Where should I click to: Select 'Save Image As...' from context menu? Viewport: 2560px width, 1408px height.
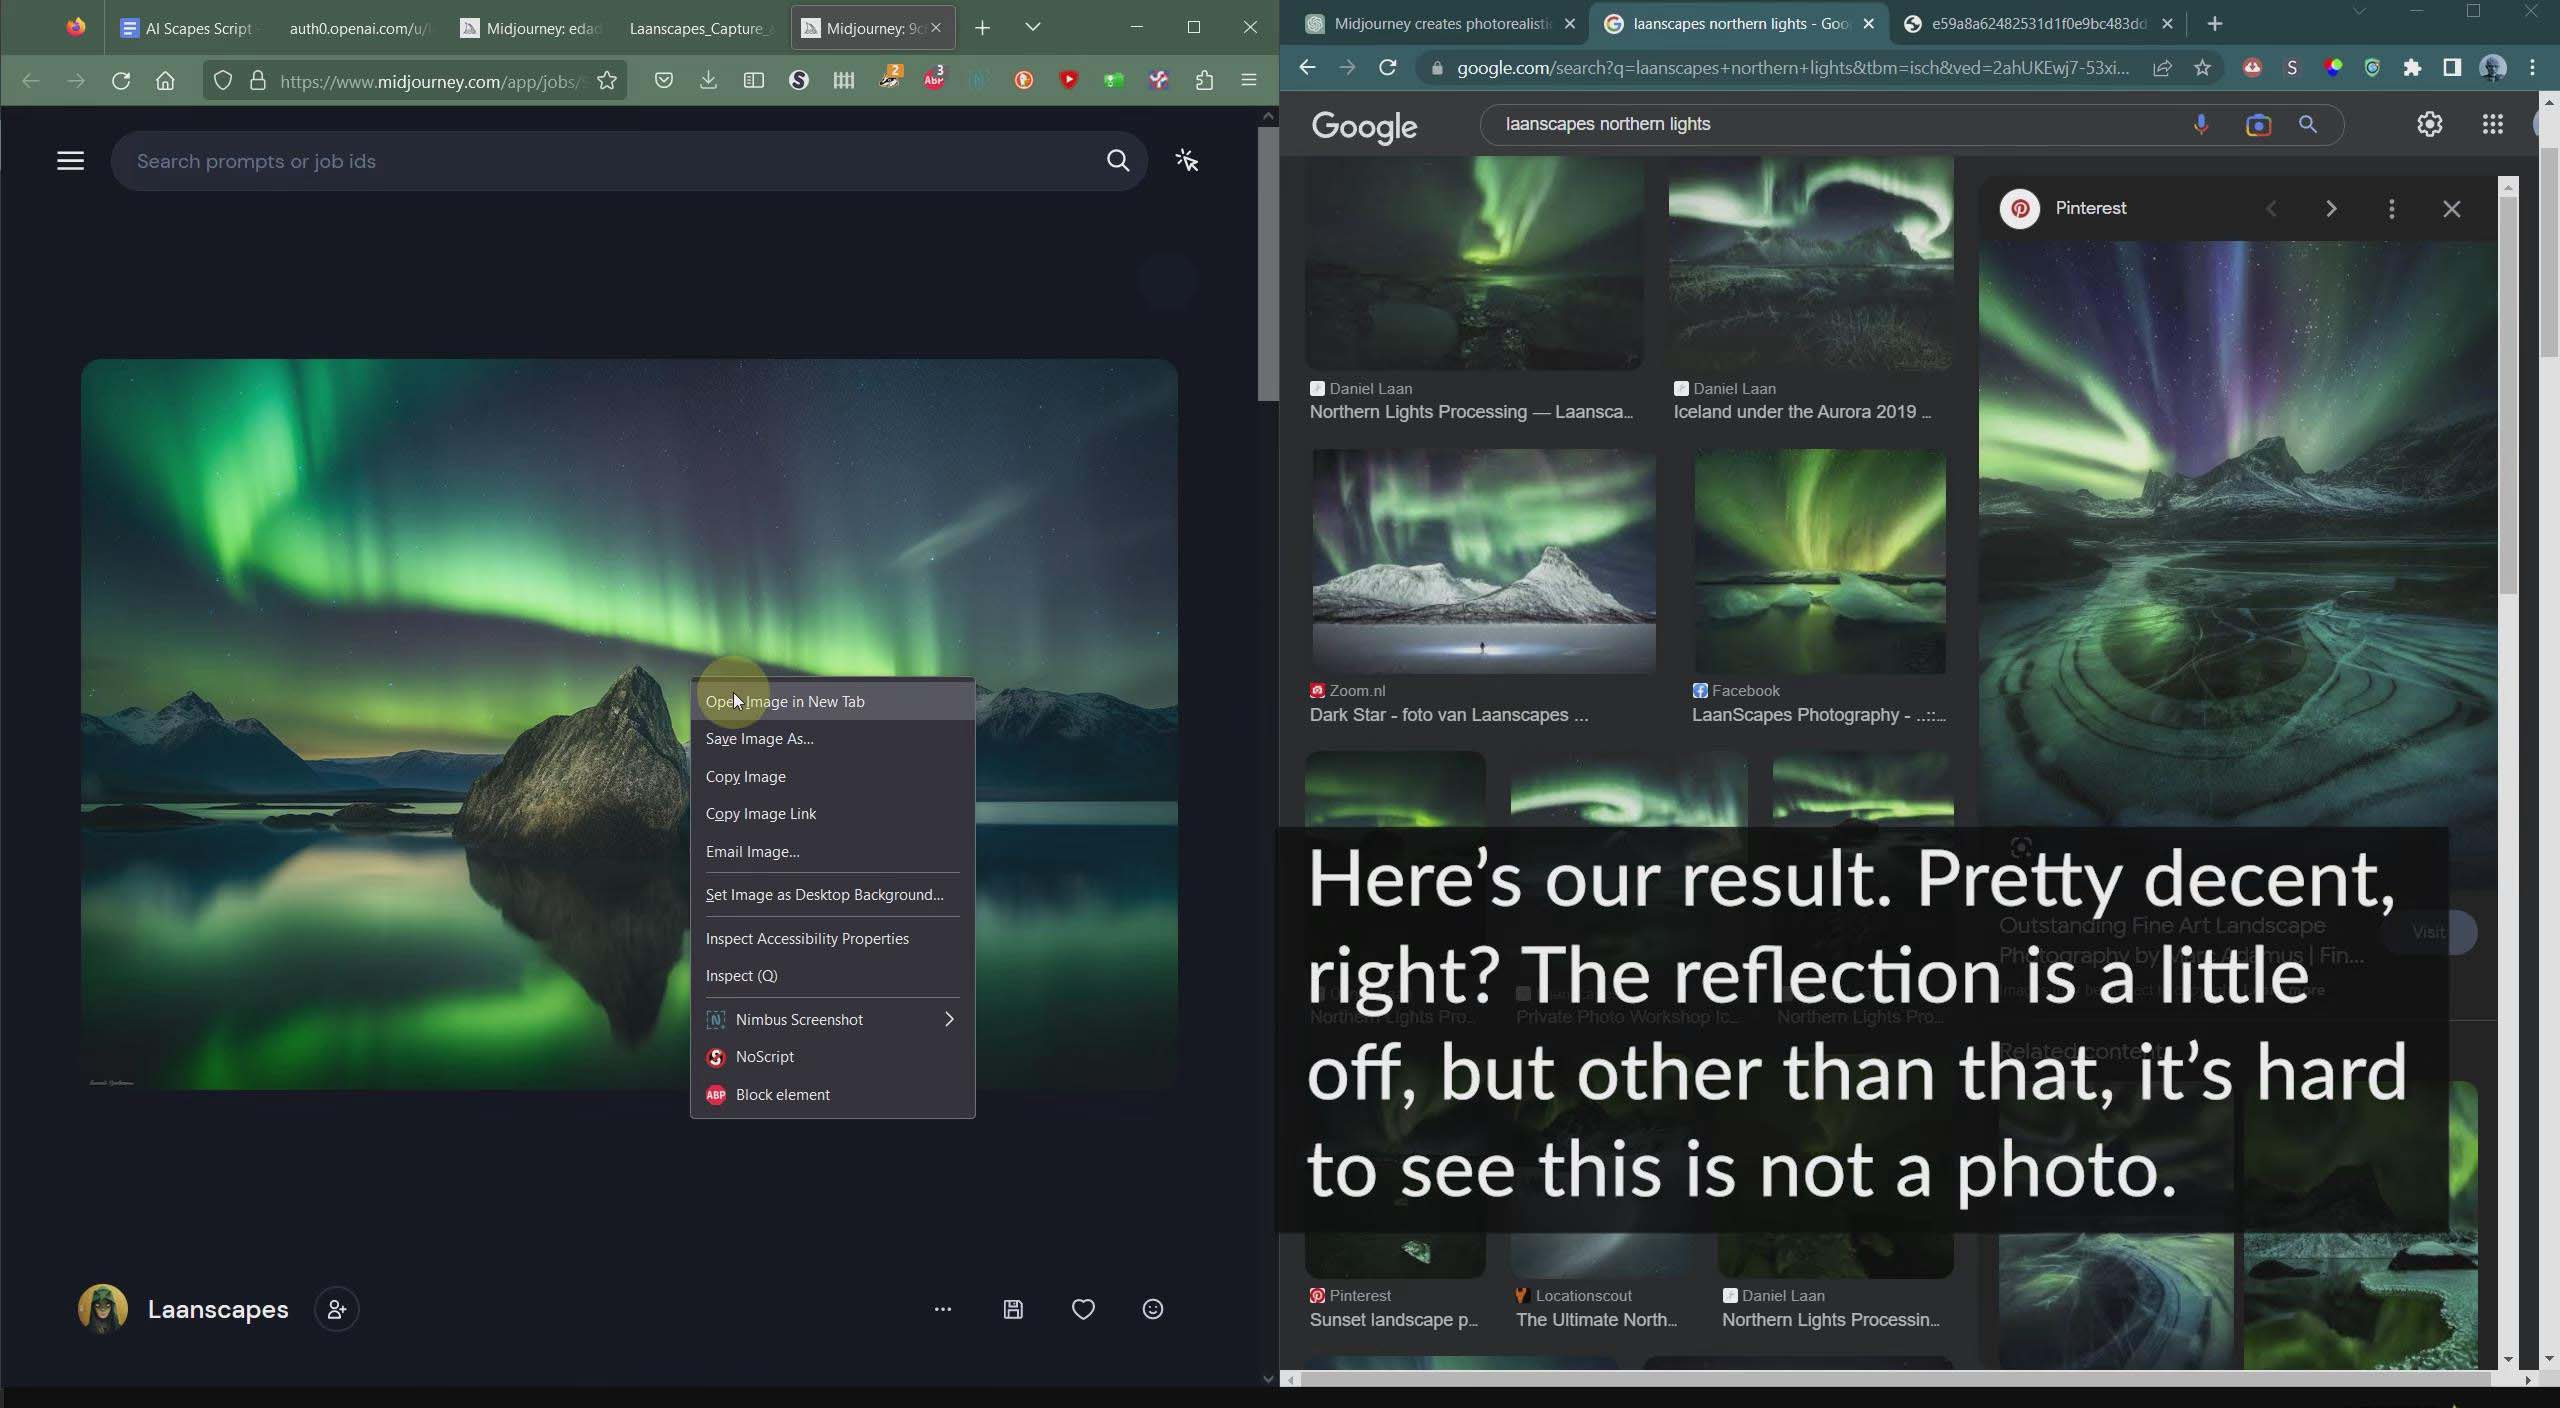(759, 737)
